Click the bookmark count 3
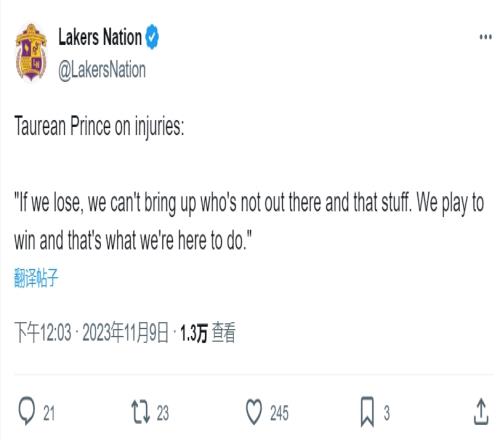The height and width of the screenshot is (440, 500). [x=387, y=413]
